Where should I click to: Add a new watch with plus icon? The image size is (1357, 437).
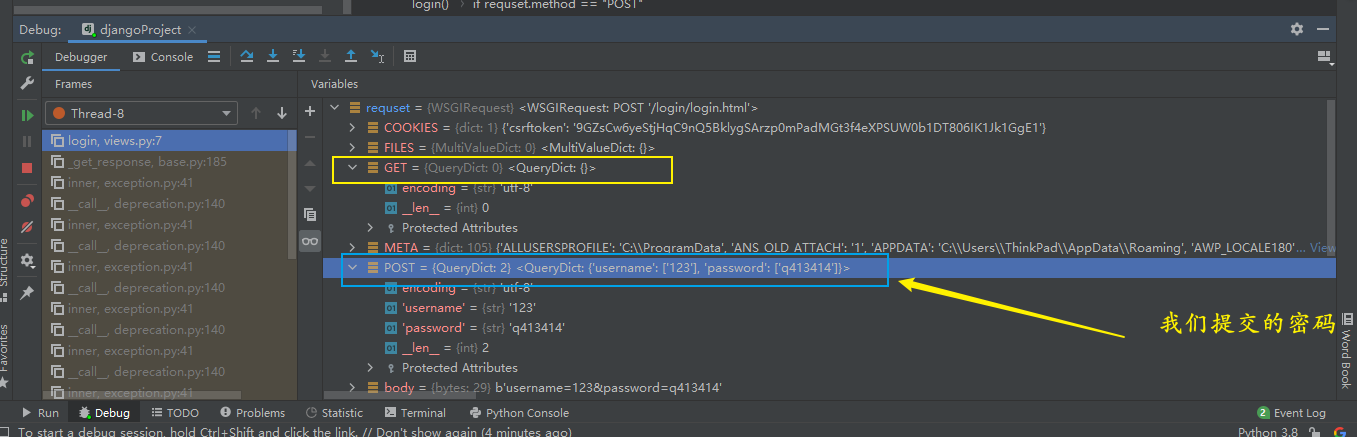coord(310,111)
